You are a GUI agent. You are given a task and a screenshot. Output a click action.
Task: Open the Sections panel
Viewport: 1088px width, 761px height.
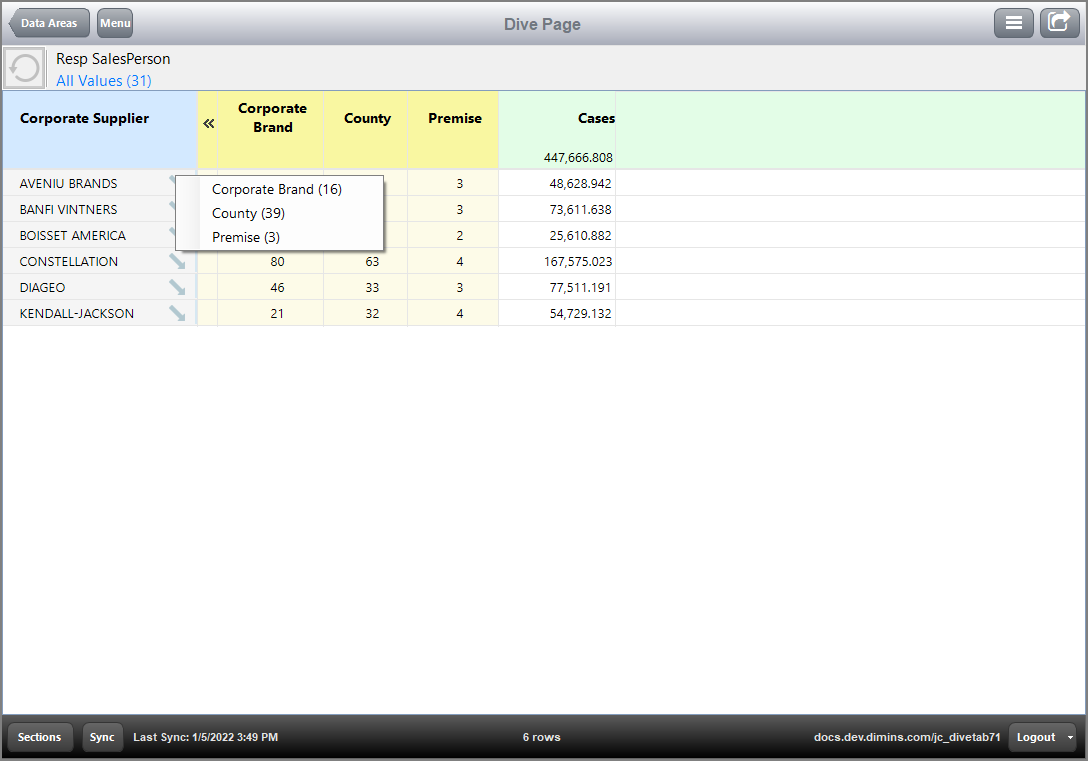(39, 737)
